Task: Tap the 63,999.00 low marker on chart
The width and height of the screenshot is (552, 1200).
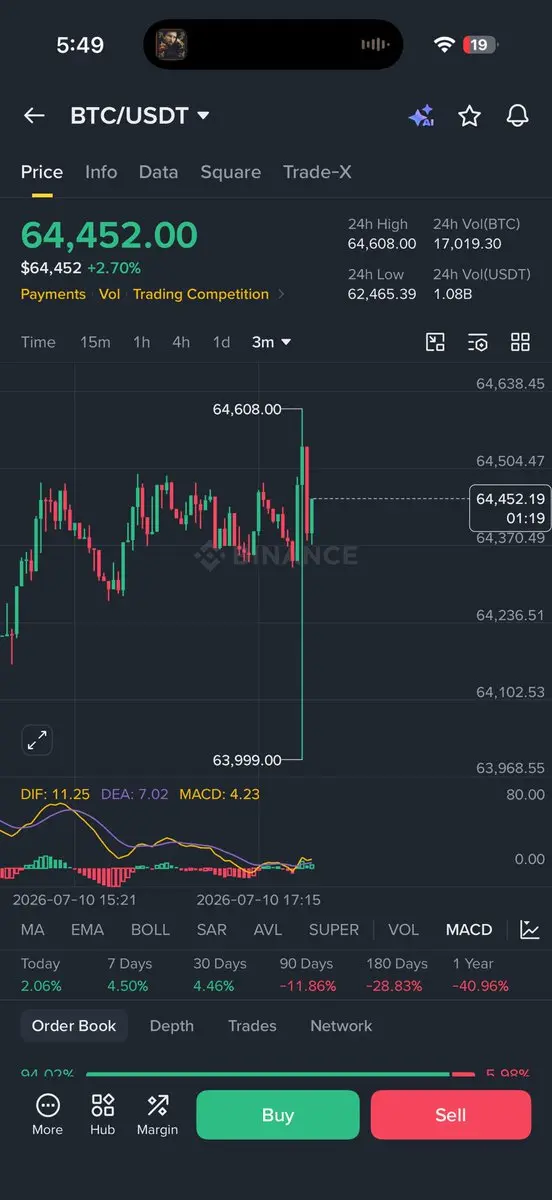Action: pyautogui.click(x=247, y=760)
